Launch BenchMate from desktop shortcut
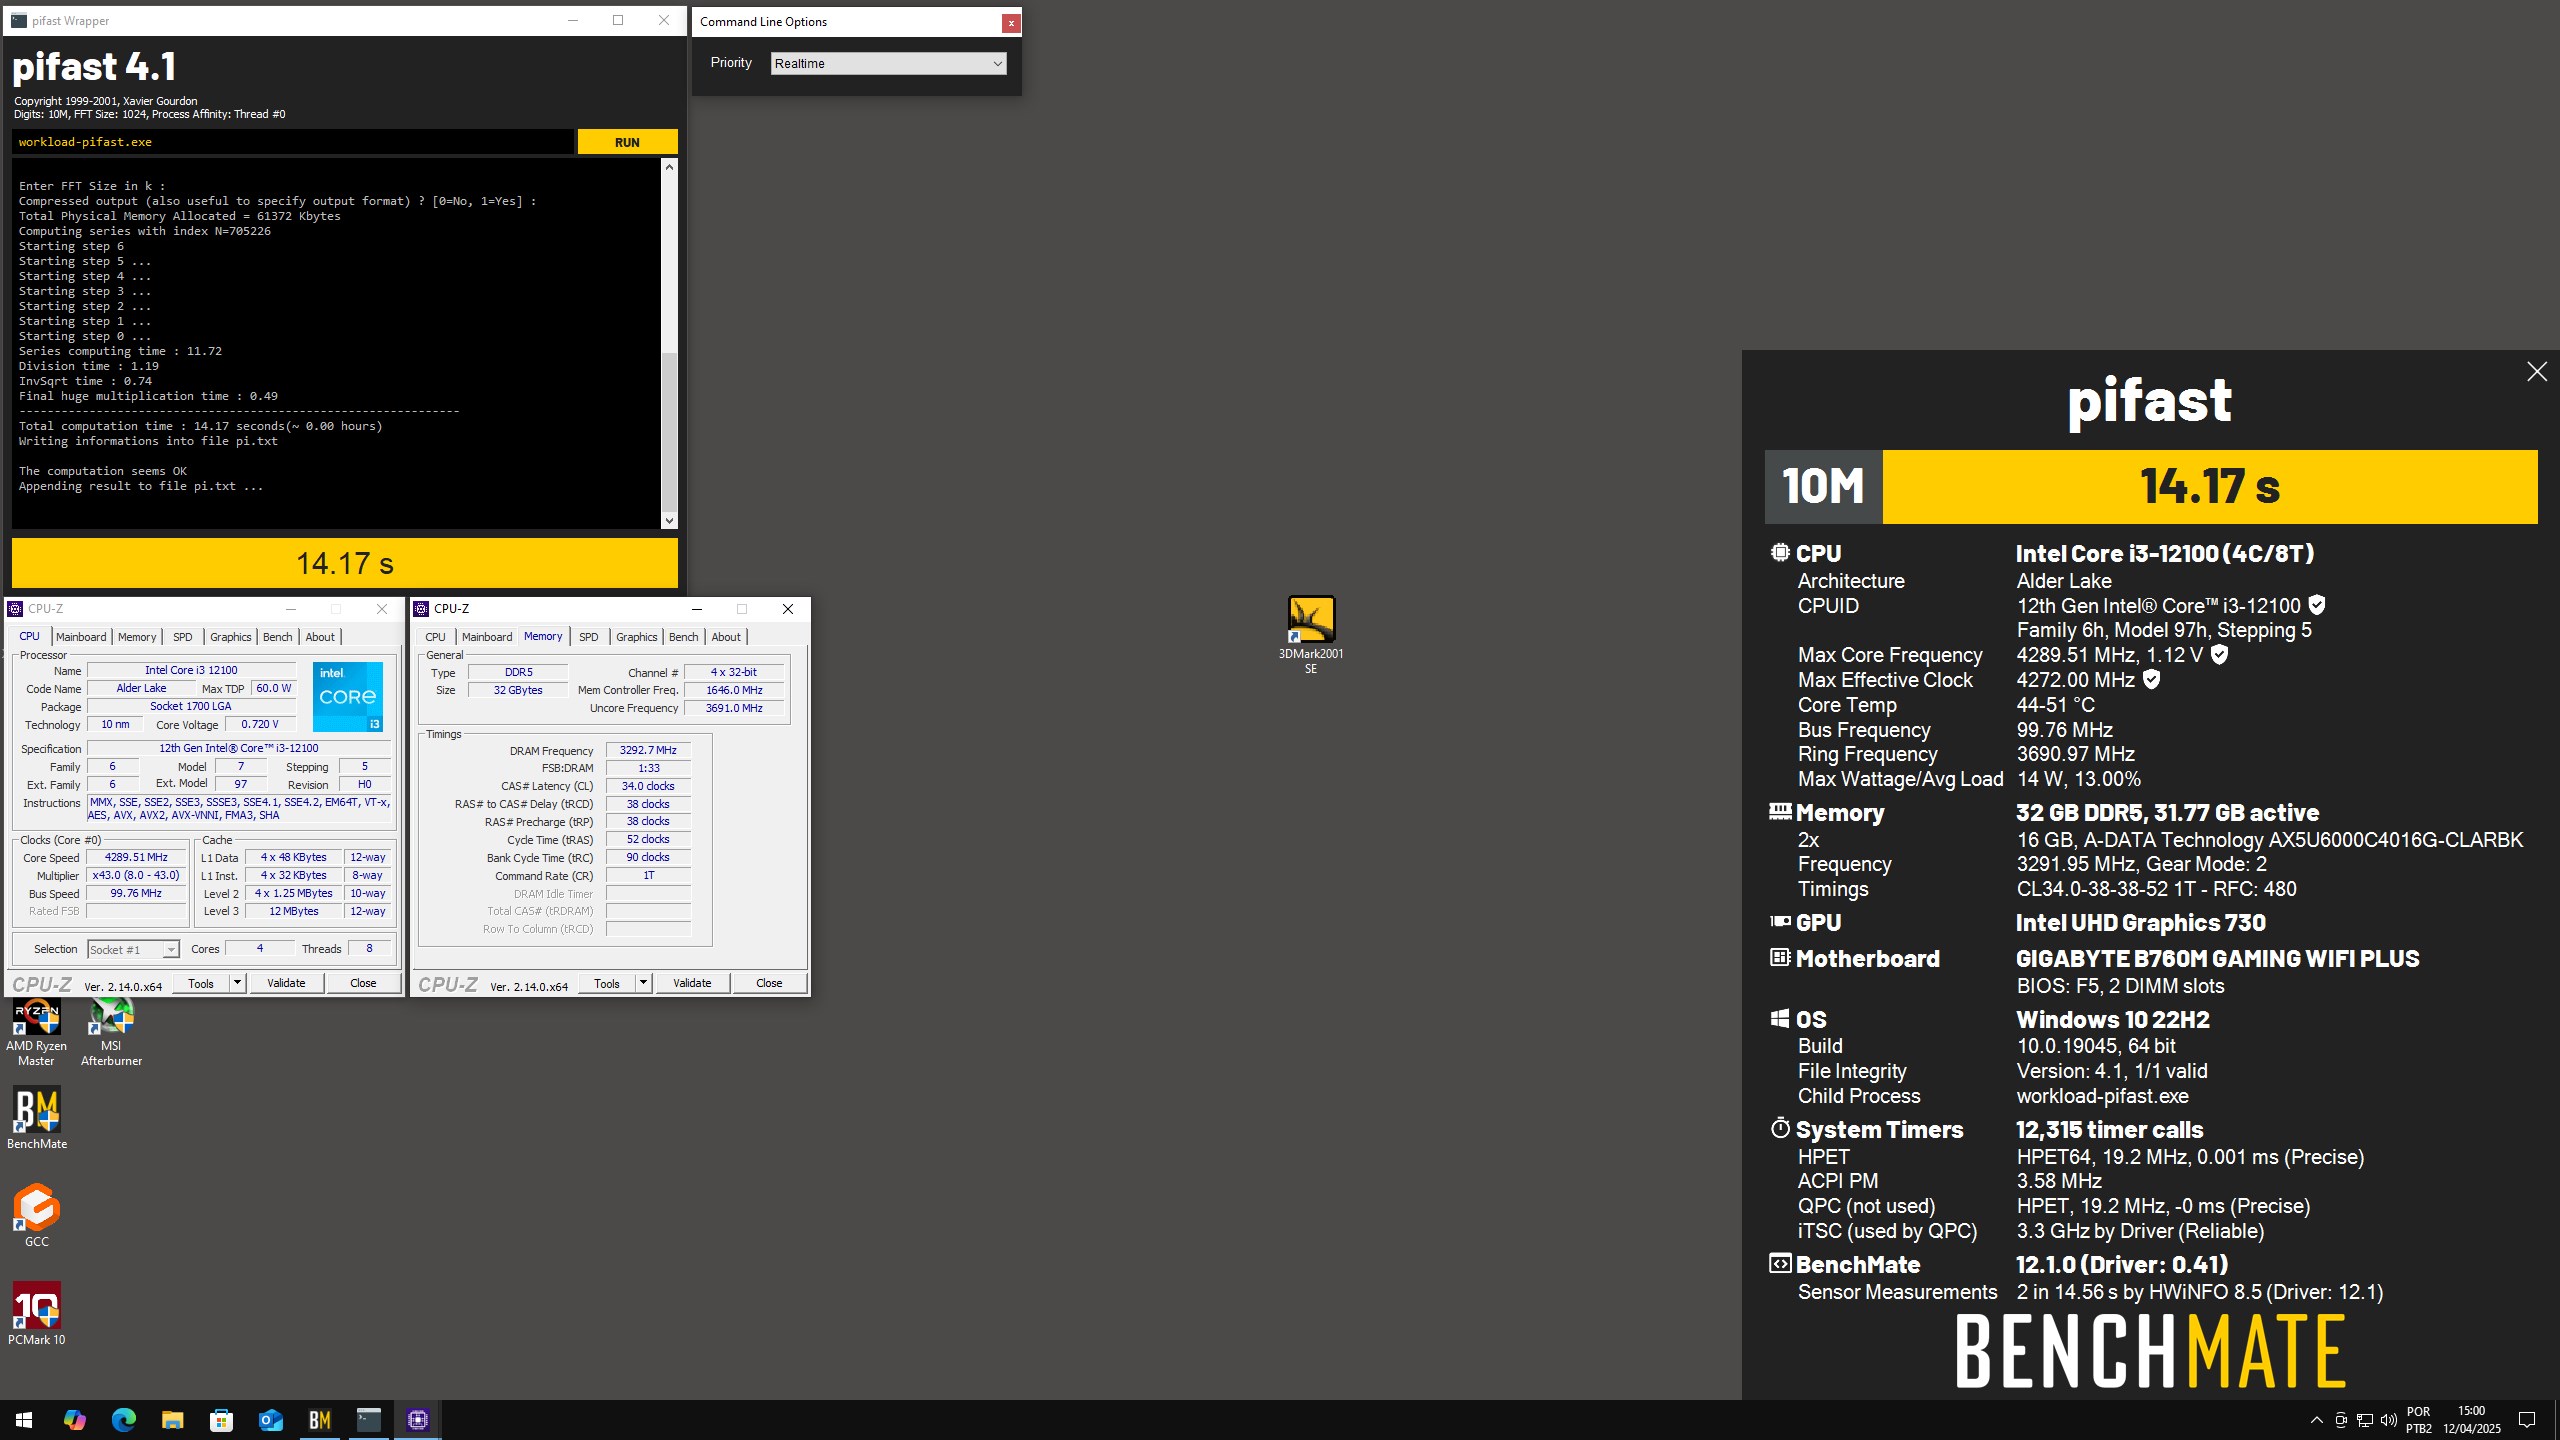2560x1440 pixels. tap(37, 1118)
